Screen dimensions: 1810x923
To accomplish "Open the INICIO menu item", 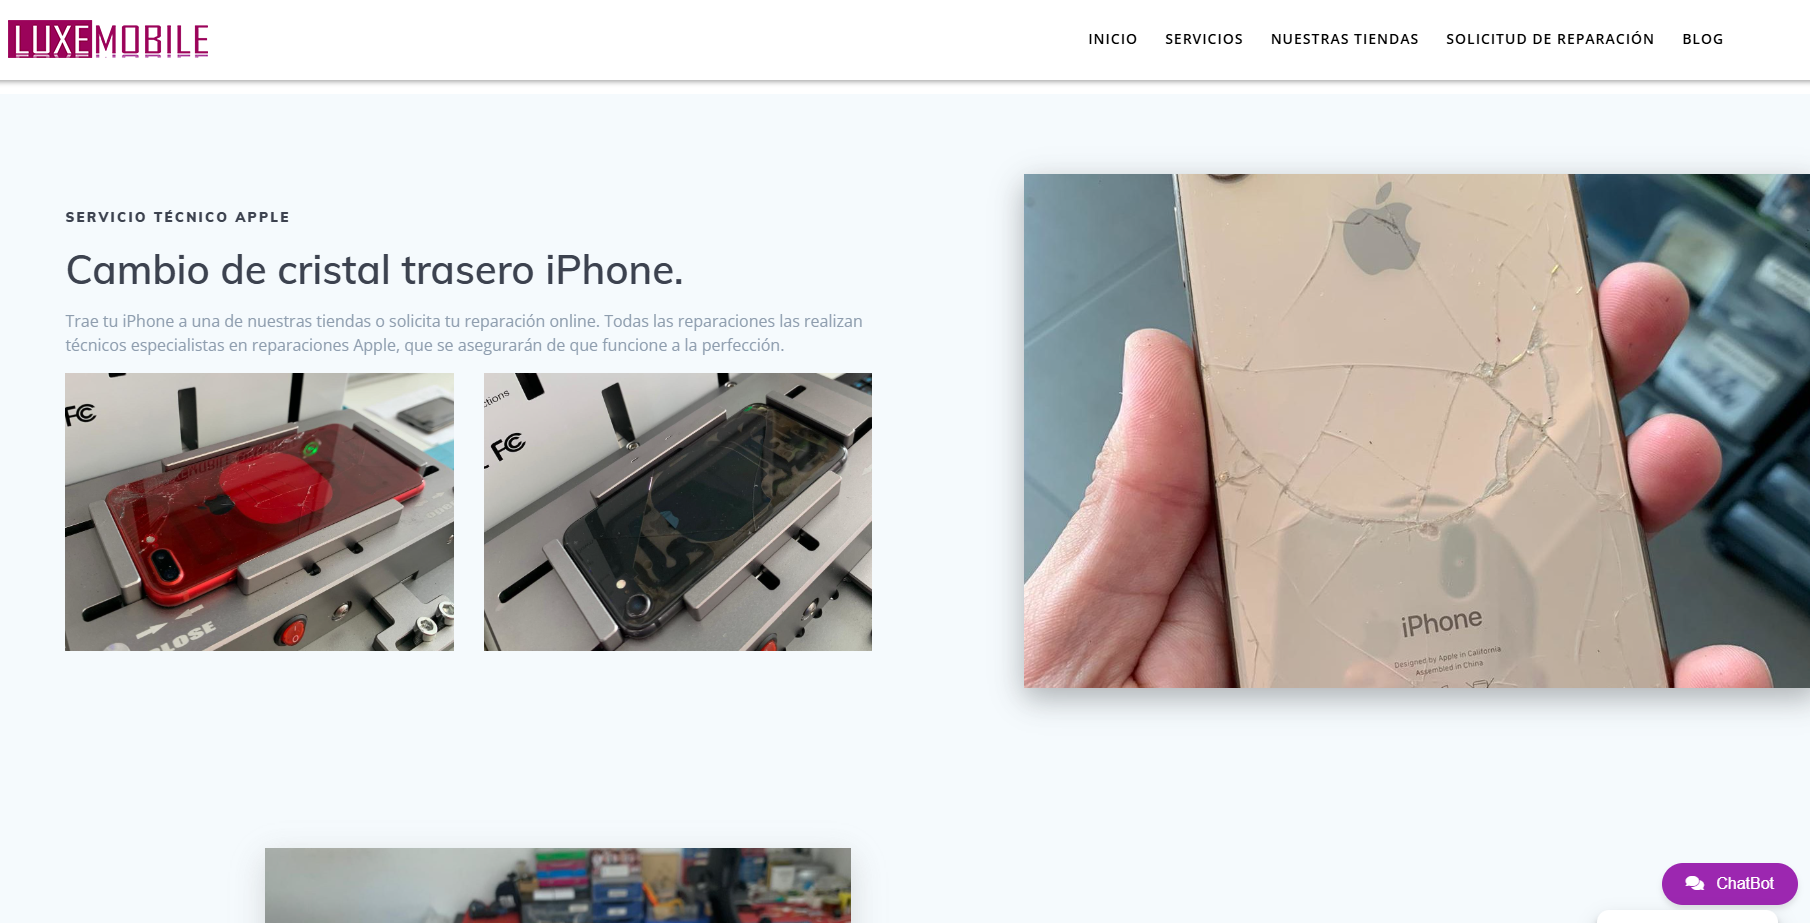I will [1112, 39].
